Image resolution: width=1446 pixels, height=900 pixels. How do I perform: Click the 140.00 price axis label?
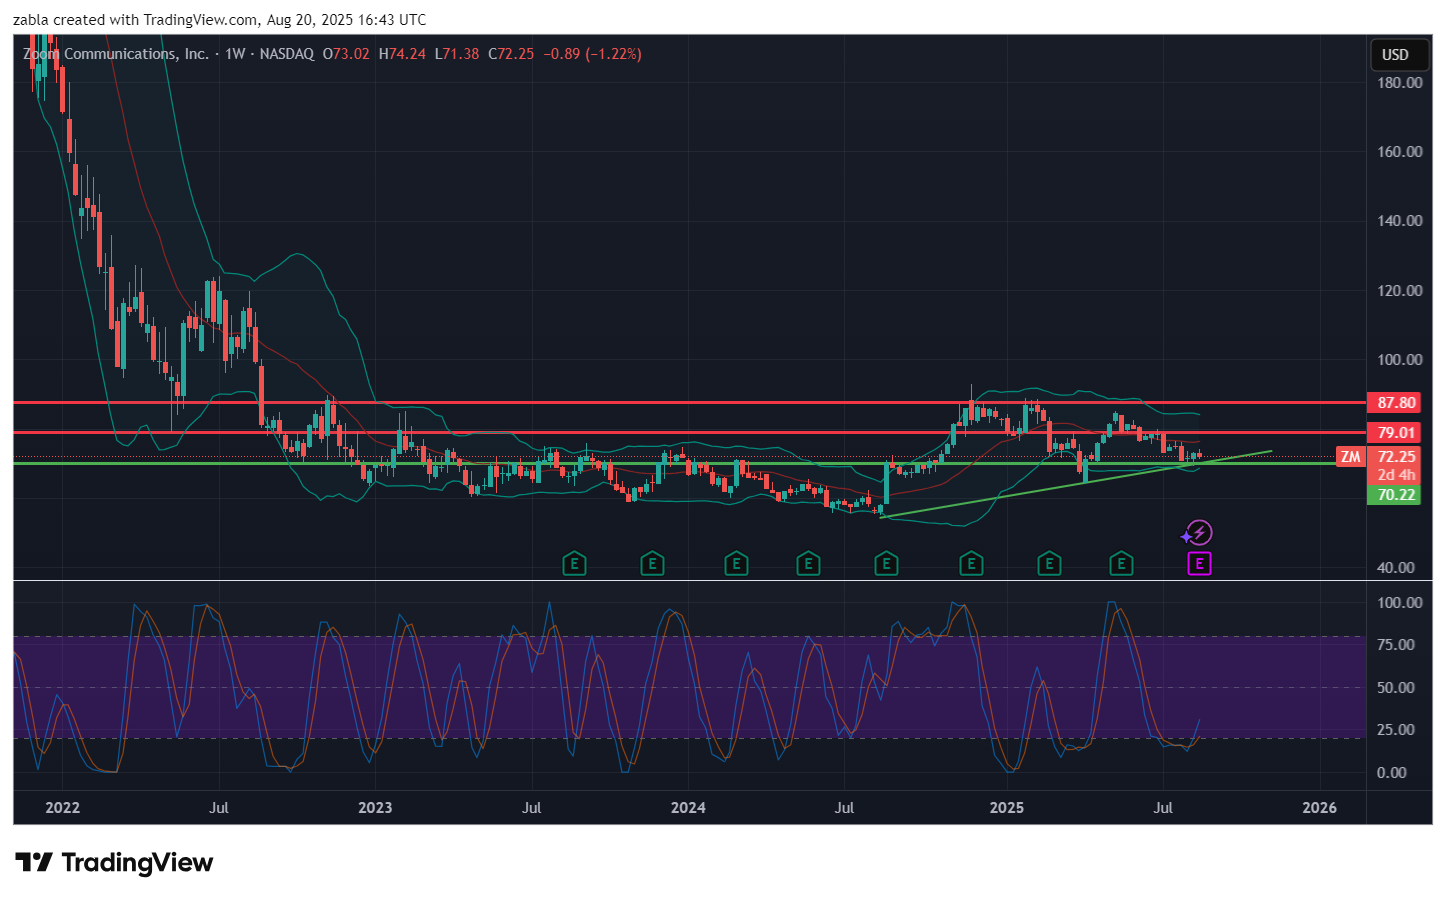[1399, 221]
